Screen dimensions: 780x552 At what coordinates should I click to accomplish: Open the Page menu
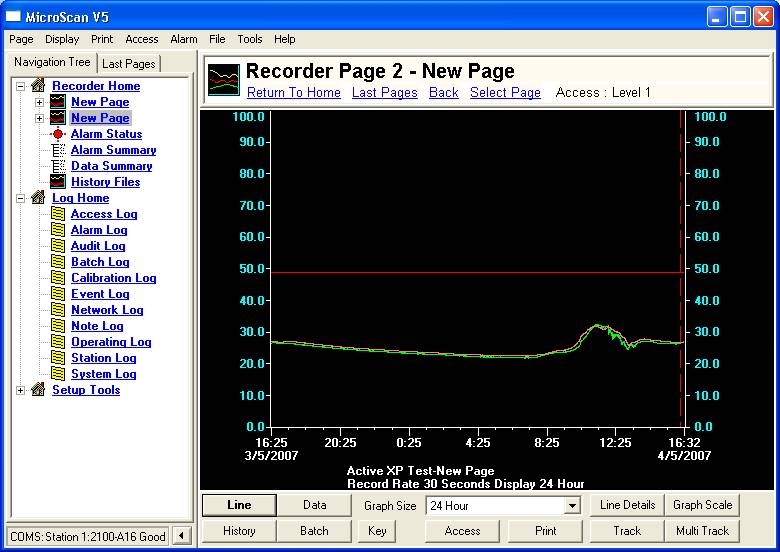click(x=21, y=39)
